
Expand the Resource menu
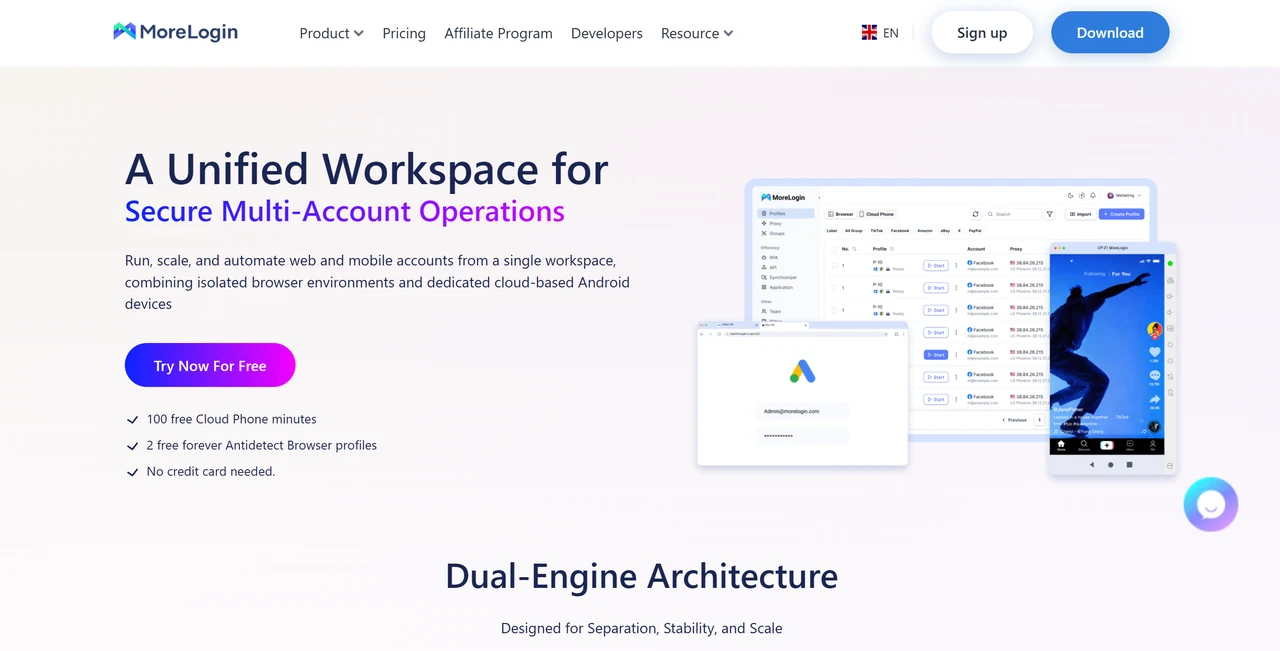coord(697,33)
